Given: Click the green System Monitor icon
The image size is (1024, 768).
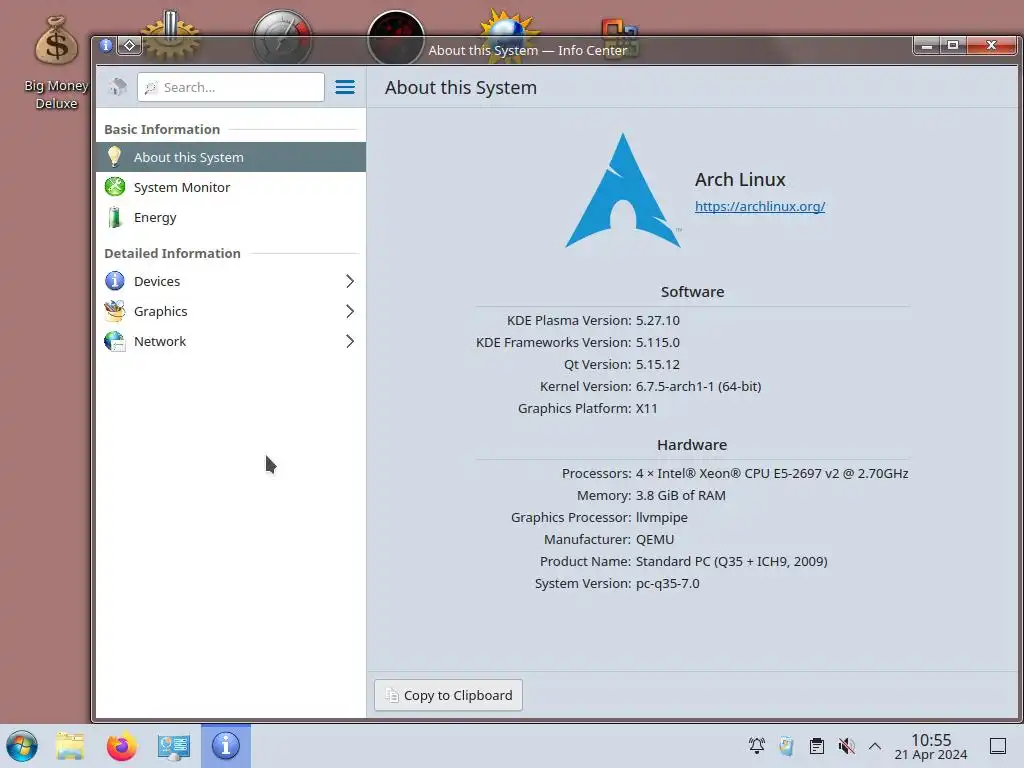Looking at the screenshot, I should 115,187.
